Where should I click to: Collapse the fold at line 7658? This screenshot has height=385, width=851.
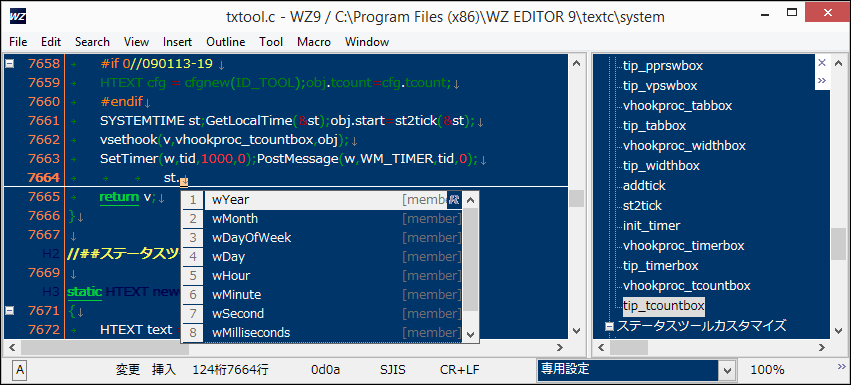click(x=9, y=64)
